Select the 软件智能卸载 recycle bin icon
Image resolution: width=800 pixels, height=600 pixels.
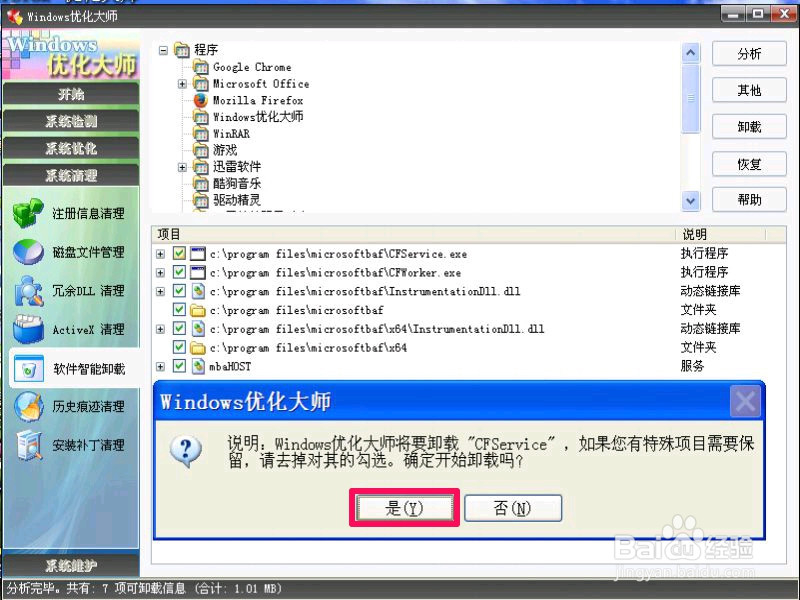point(28,368)
